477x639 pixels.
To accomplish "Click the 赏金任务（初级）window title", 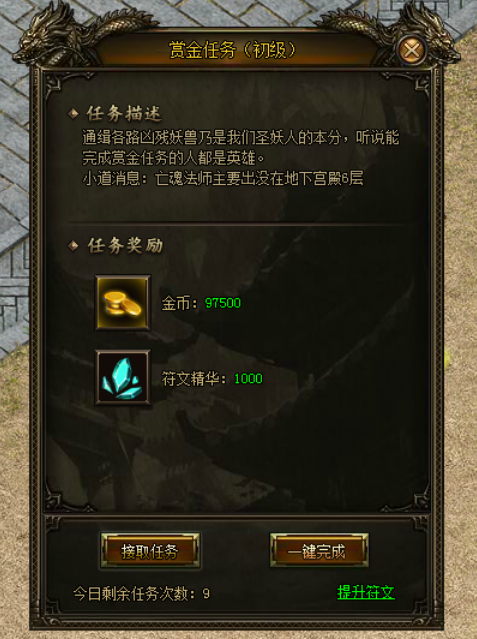I will point(232,51).
